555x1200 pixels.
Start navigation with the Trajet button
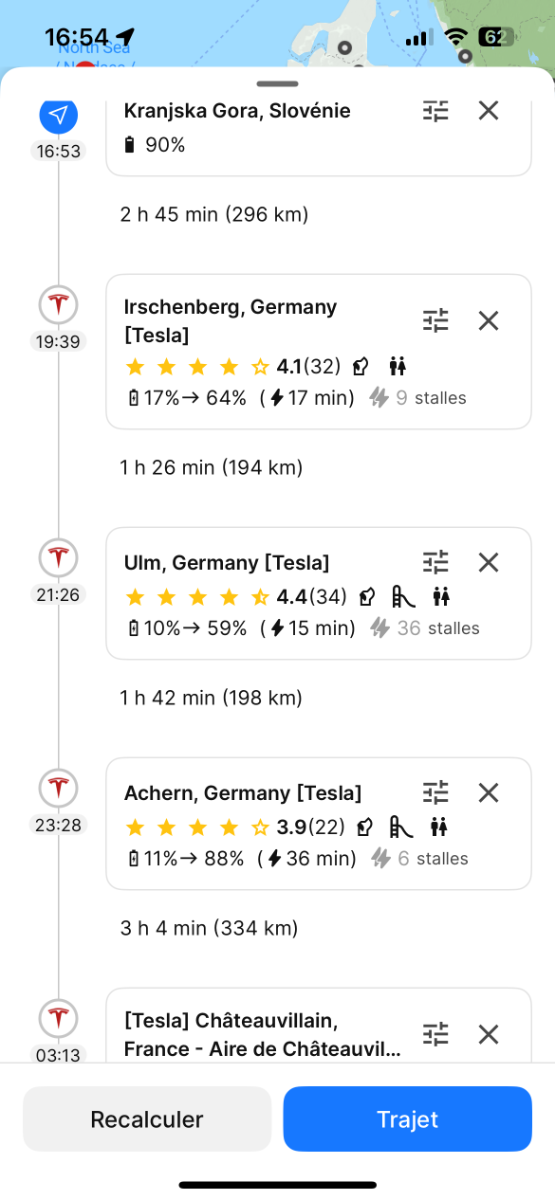407,1119
